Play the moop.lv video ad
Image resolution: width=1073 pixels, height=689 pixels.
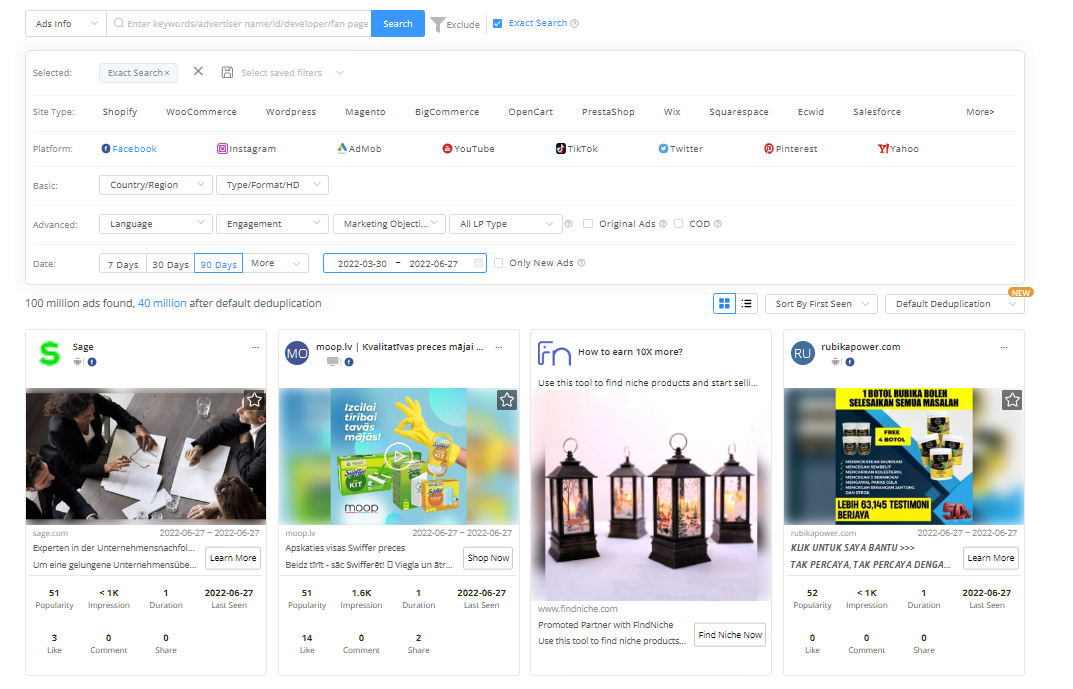[398, 456]
